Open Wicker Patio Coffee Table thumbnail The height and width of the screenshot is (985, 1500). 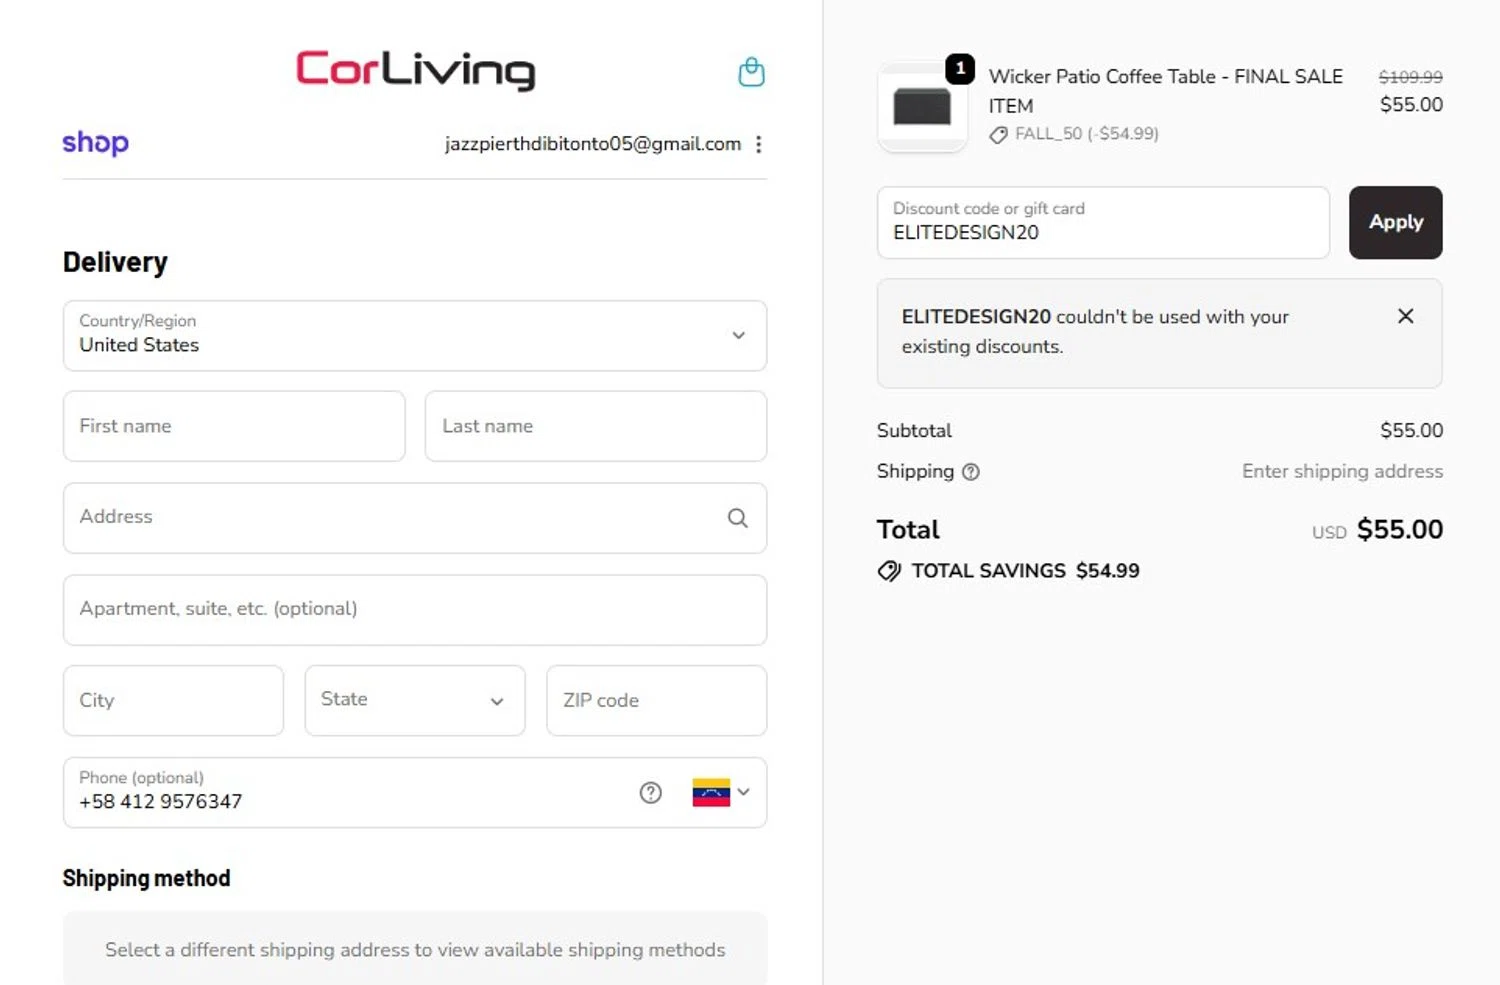point(922,107)
